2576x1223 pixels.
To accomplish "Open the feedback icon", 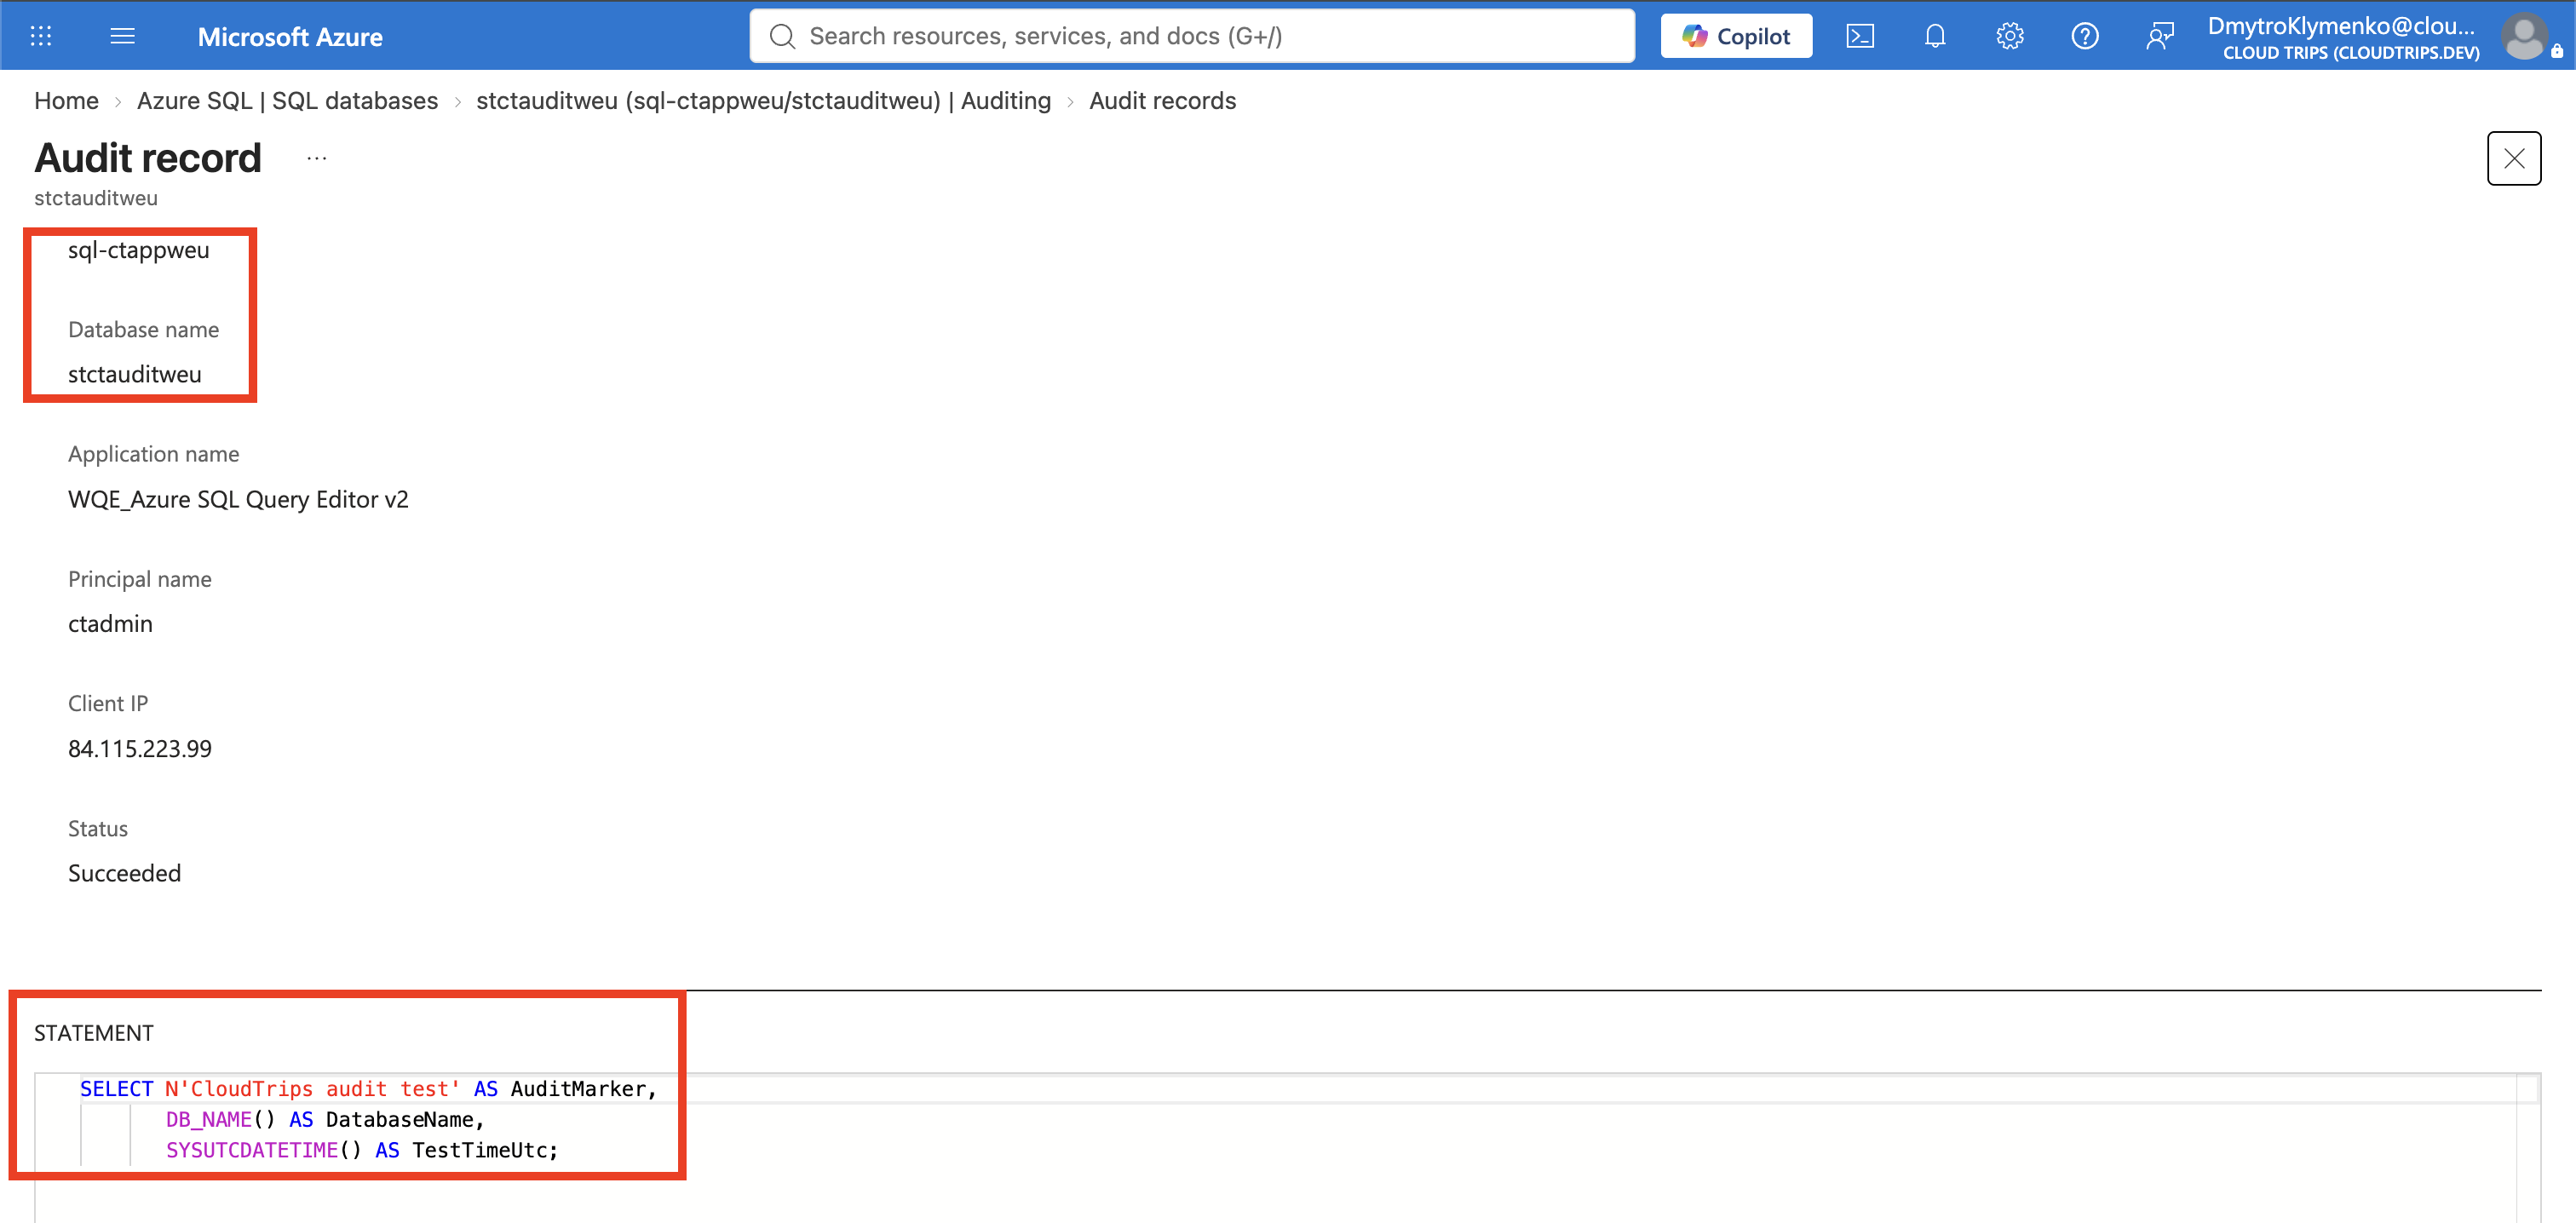I will coord(2160,36).
